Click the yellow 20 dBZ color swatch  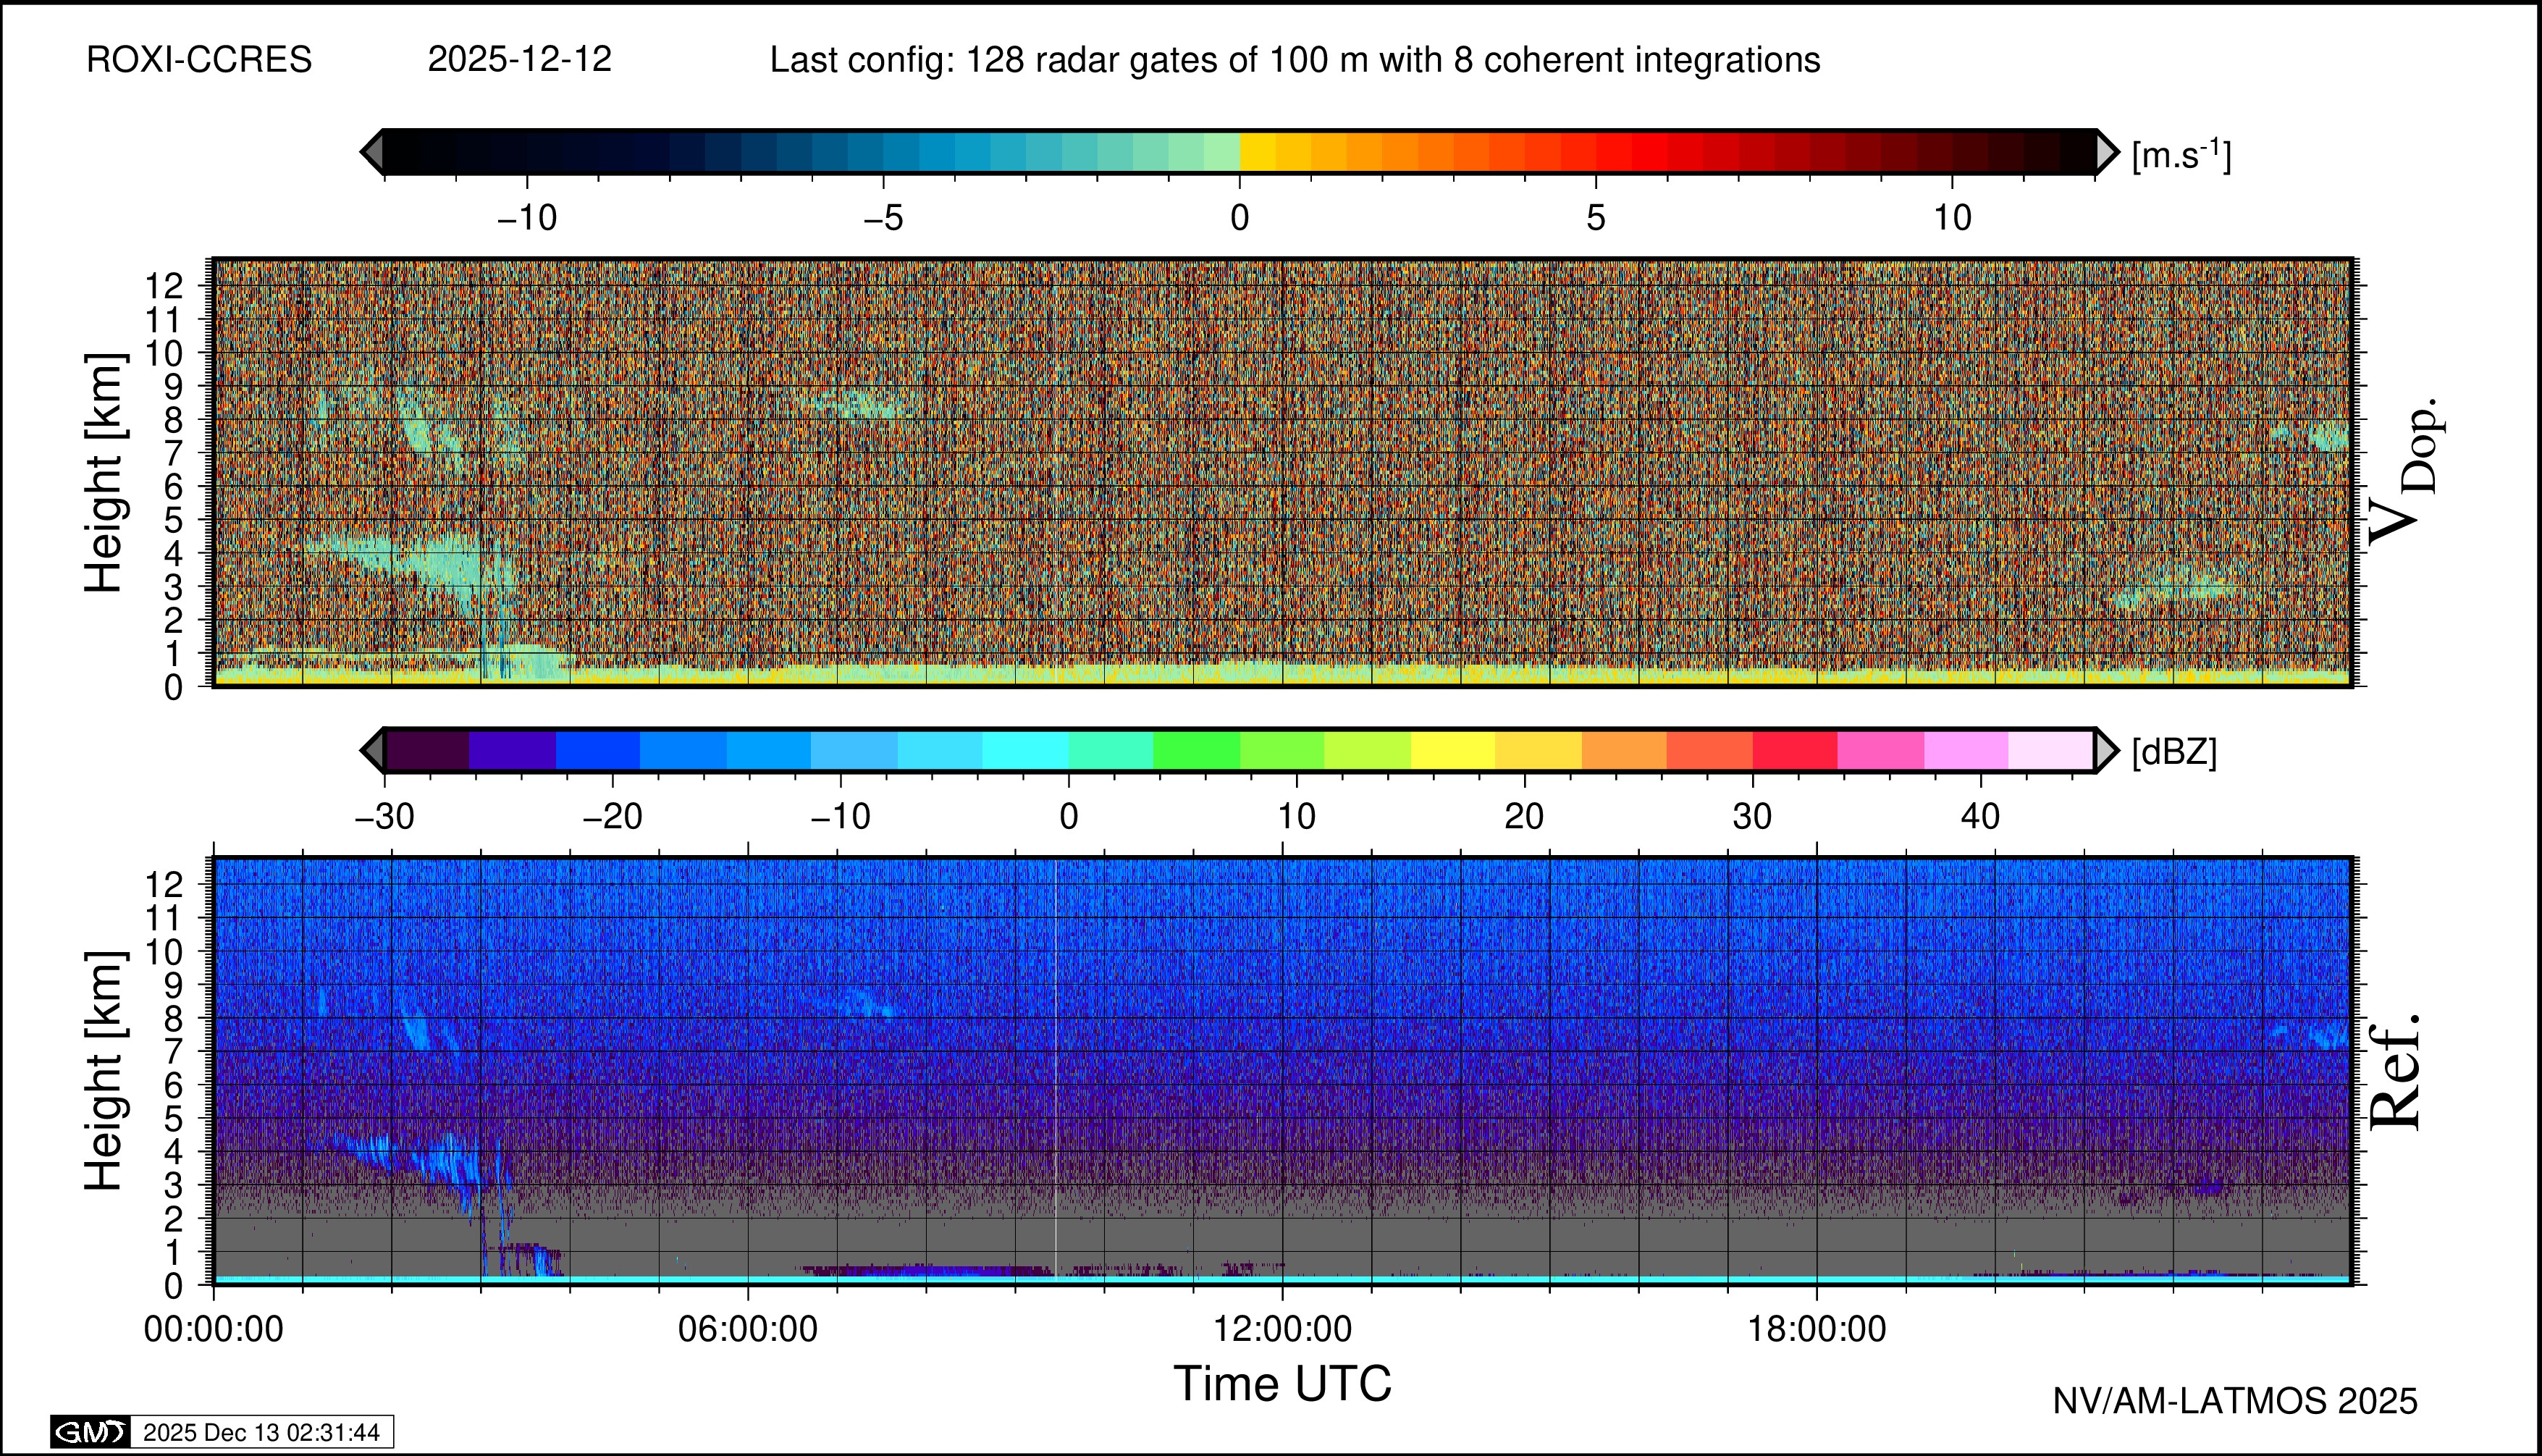pos(1538,750)
